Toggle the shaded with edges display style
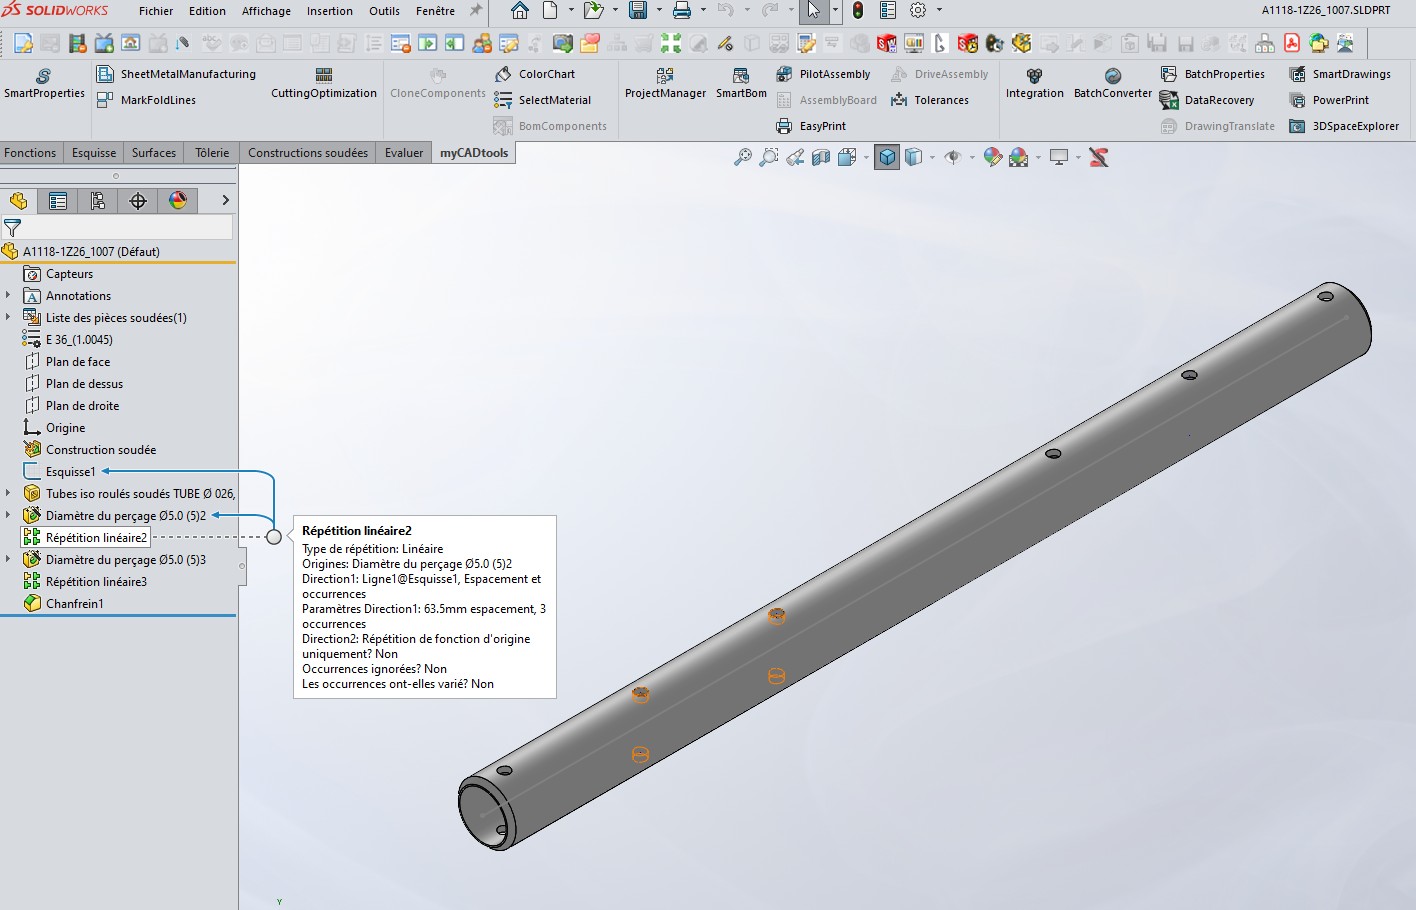 pyautogui.click(x=887, y=157)
